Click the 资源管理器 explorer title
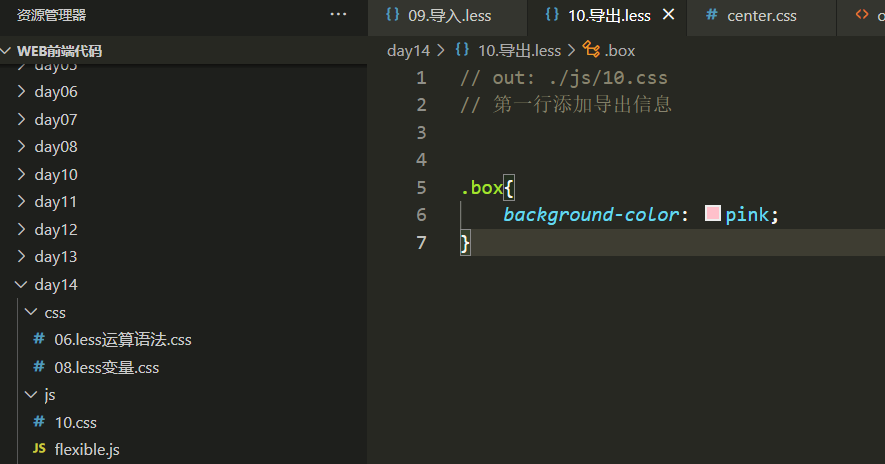885x464 pixels. click(51, 15)
